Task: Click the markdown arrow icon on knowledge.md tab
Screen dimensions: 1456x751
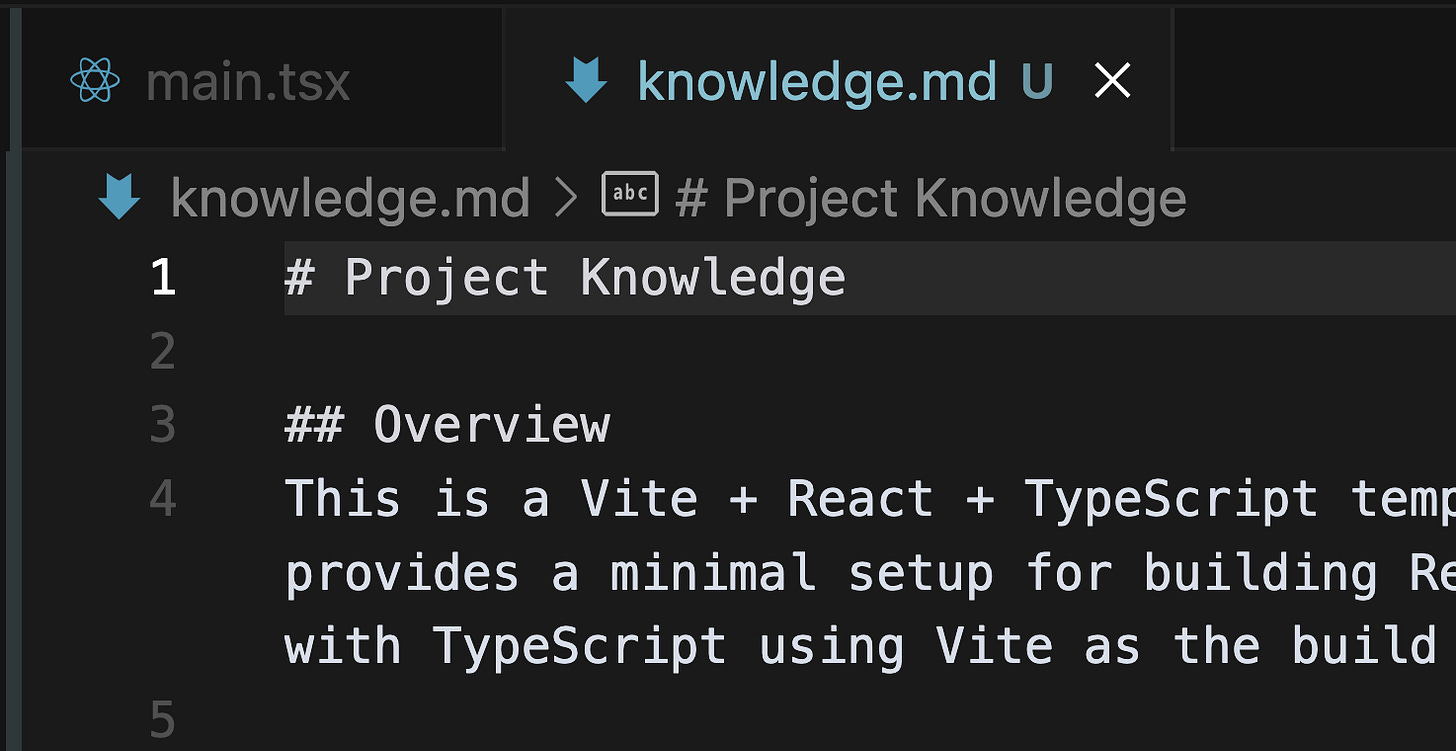Action: click(586, 80)
